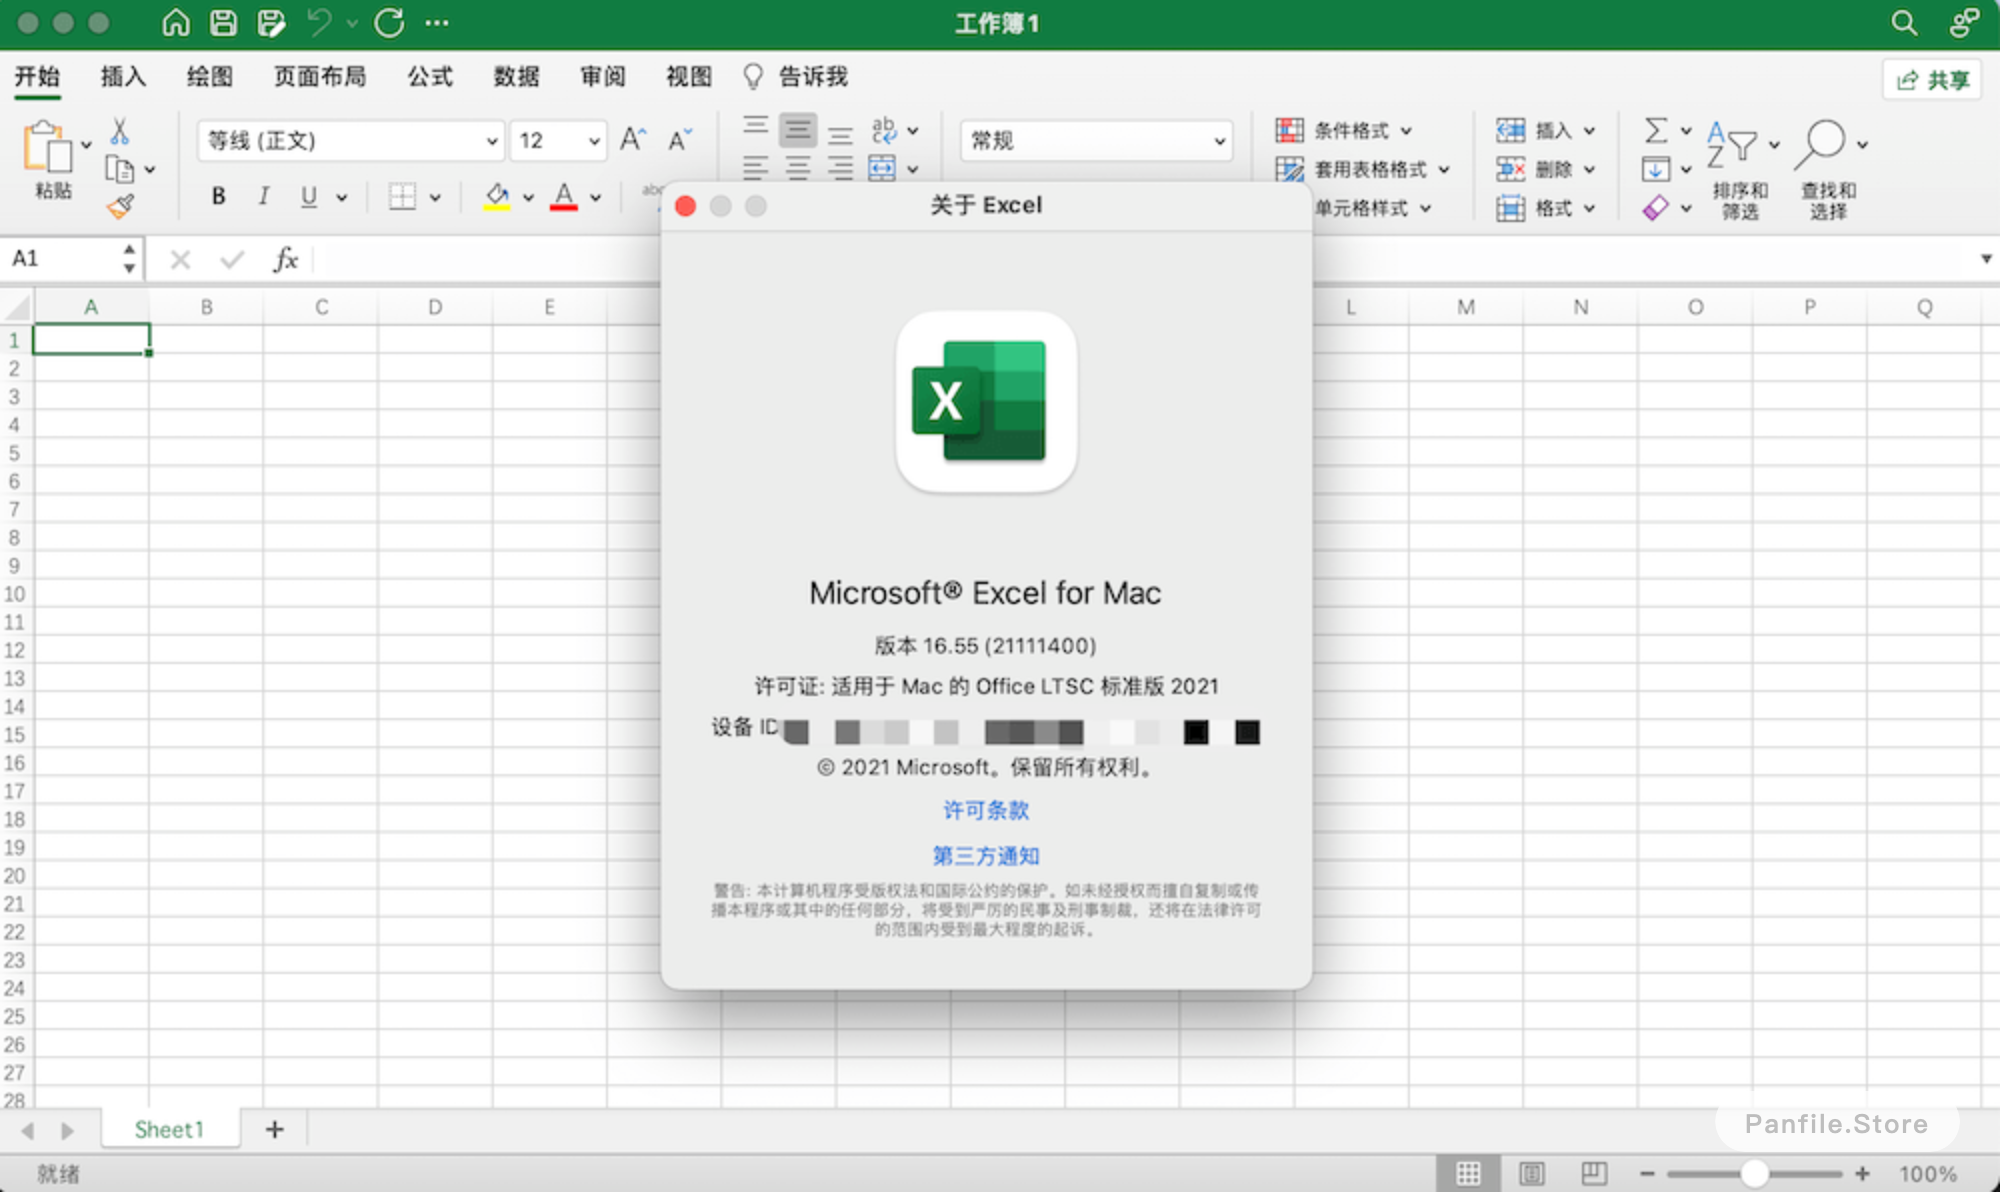
Task: Click the wrap text icon
Action: pos(884,130)
